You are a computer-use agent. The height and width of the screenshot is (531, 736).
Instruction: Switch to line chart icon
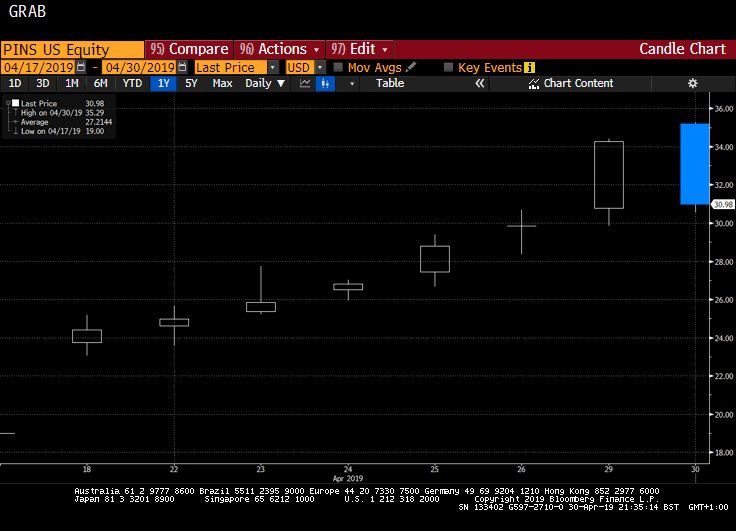[305, 84]
